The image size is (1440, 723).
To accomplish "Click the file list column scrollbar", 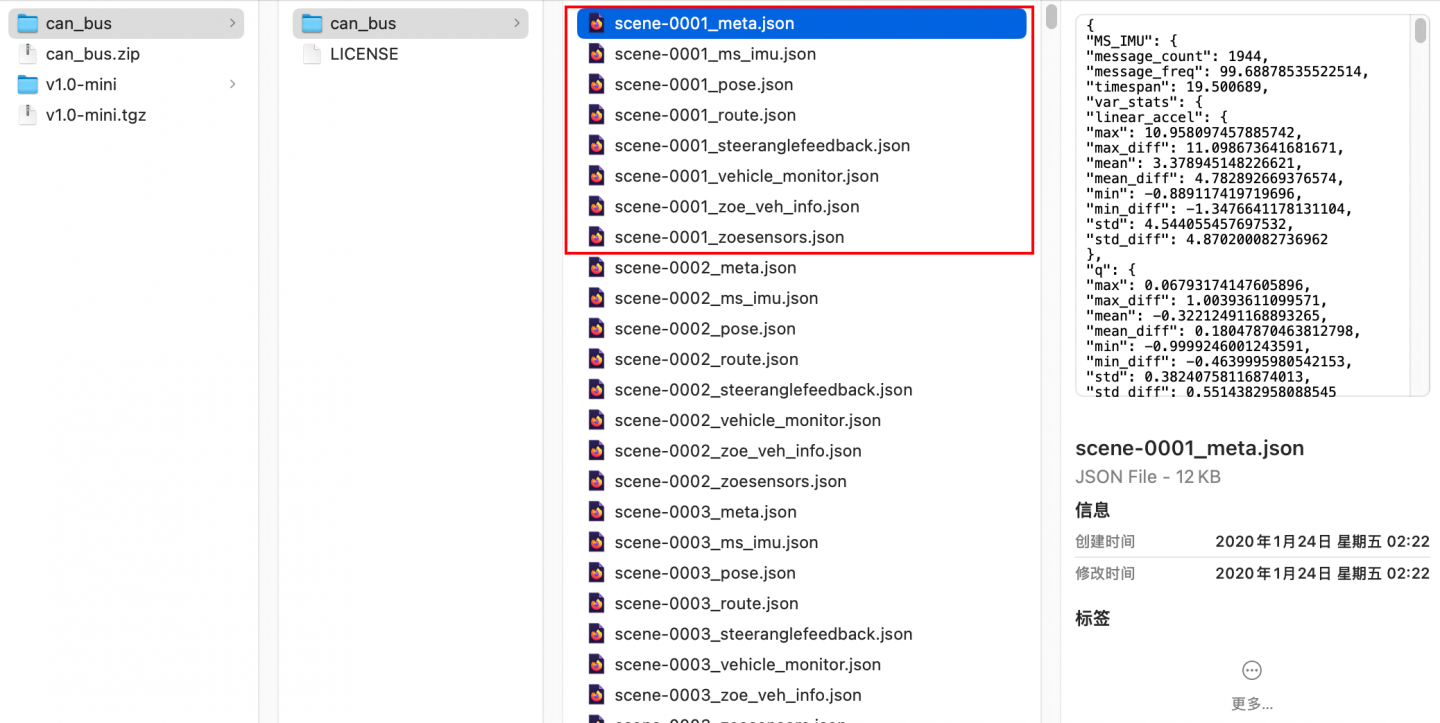I will pyautogui.click(x=1051, y=18).
